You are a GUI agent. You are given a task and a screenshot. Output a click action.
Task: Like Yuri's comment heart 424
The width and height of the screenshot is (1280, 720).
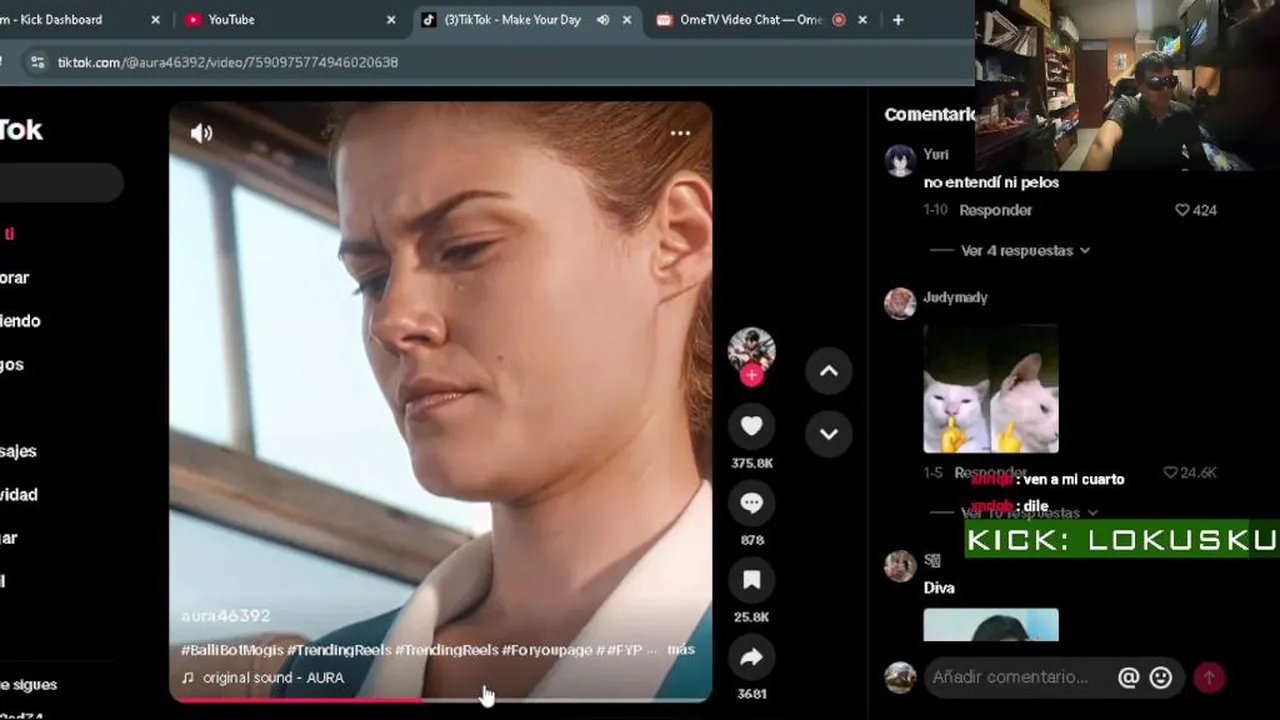coord(1182,210)
